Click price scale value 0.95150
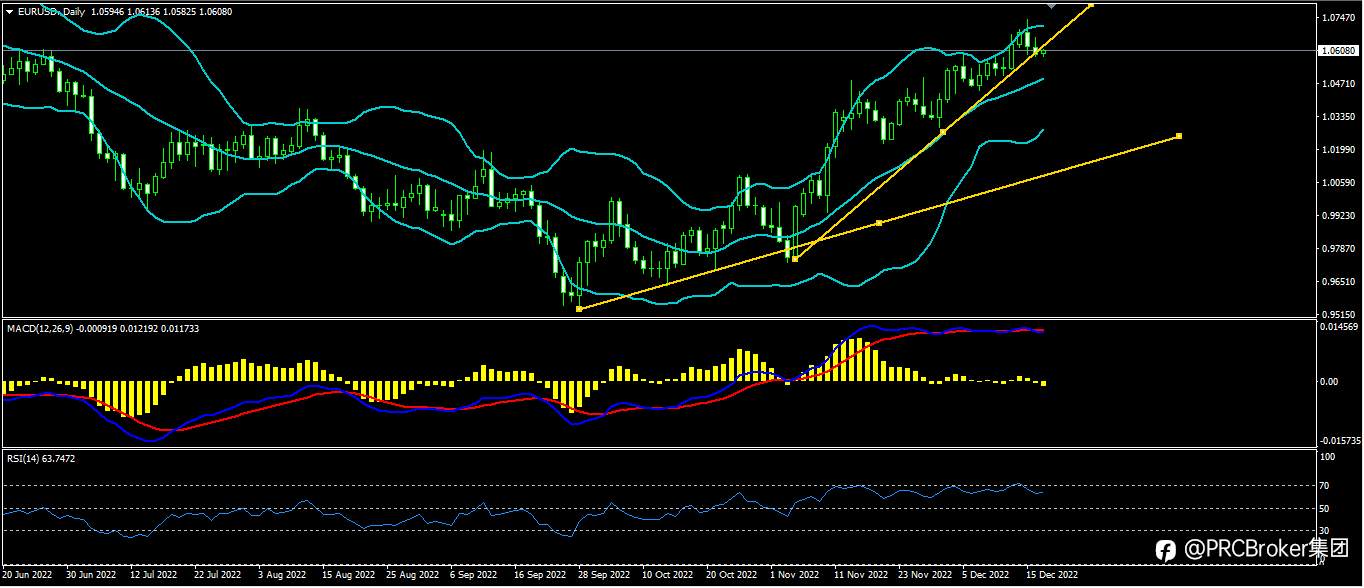 click(1337, 313)
